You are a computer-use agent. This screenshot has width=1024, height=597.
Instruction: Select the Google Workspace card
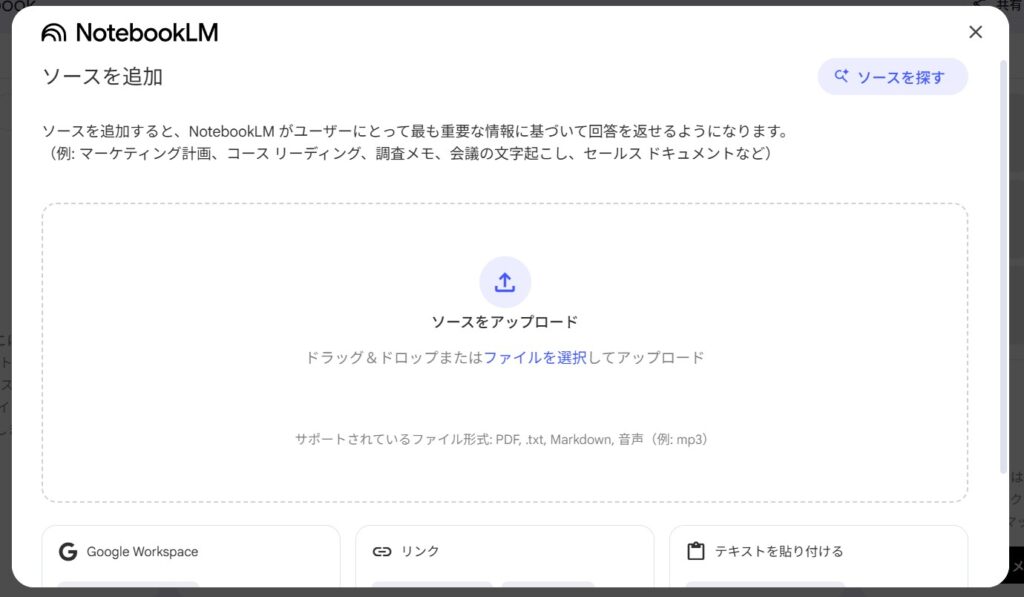191,557
